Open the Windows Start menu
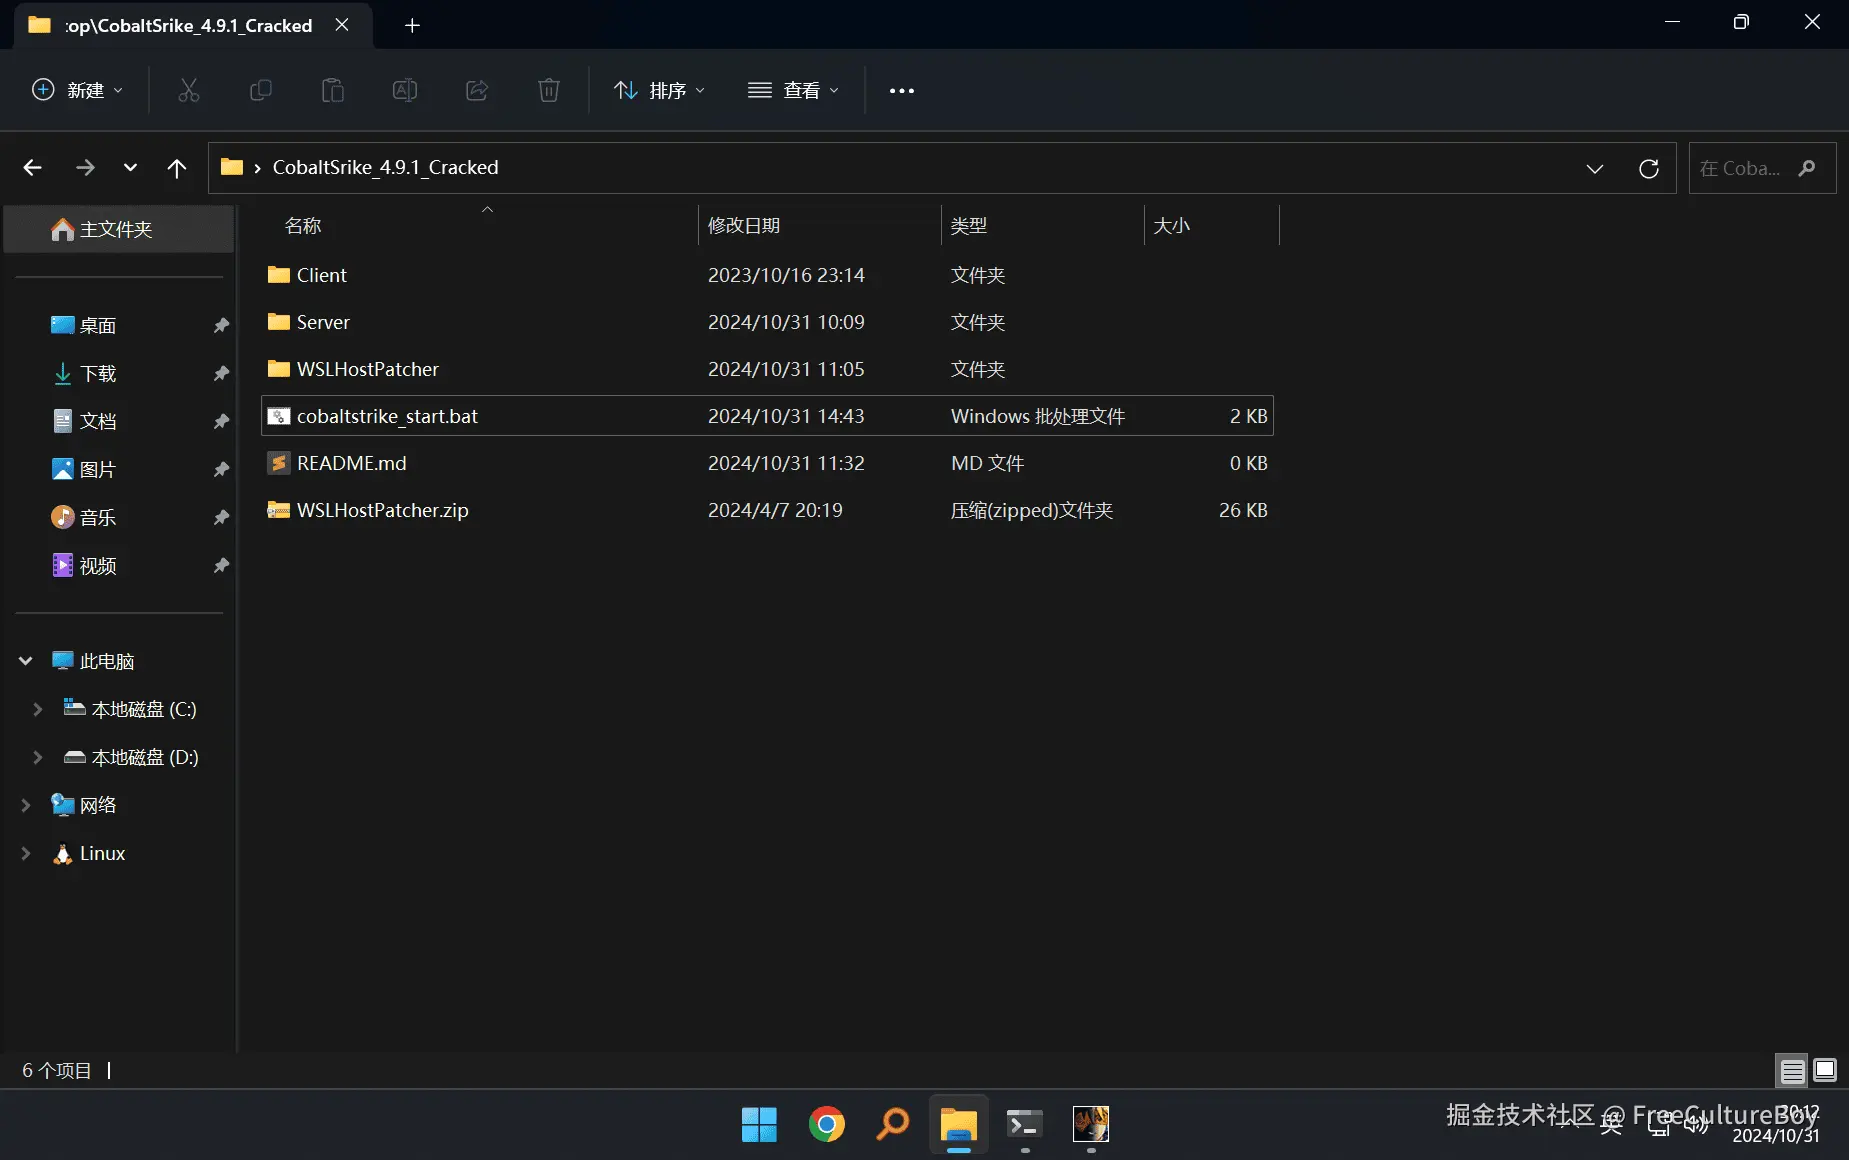 pyautogui.click(x=759, y=1125)
